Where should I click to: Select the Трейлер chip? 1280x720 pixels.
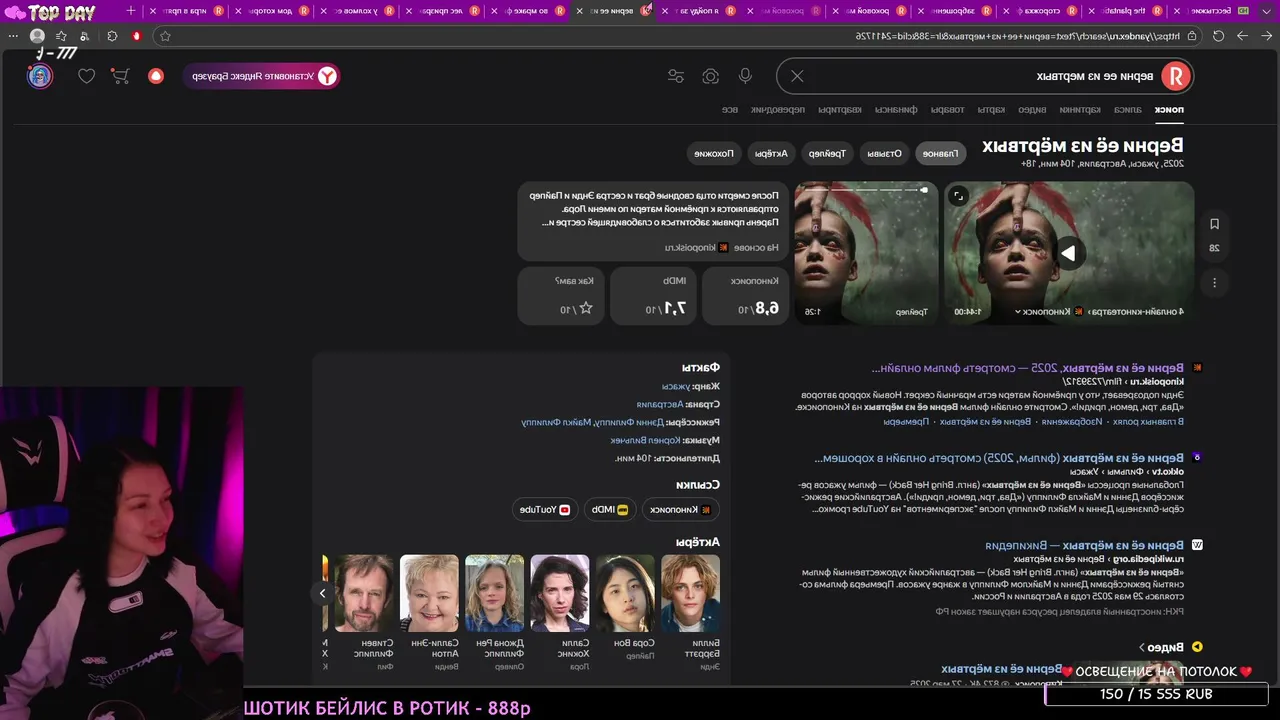tap(827, 153)
